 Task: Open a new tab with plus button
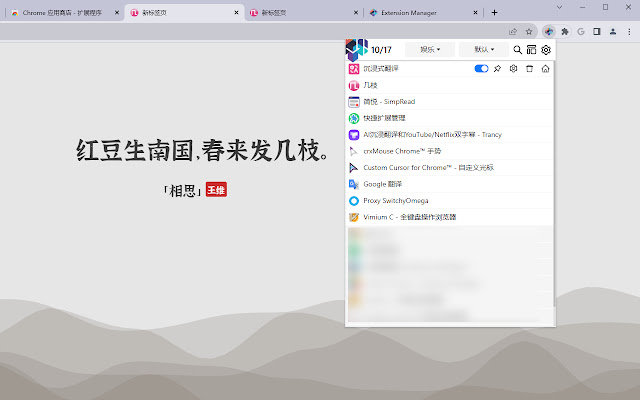point(494,13)
